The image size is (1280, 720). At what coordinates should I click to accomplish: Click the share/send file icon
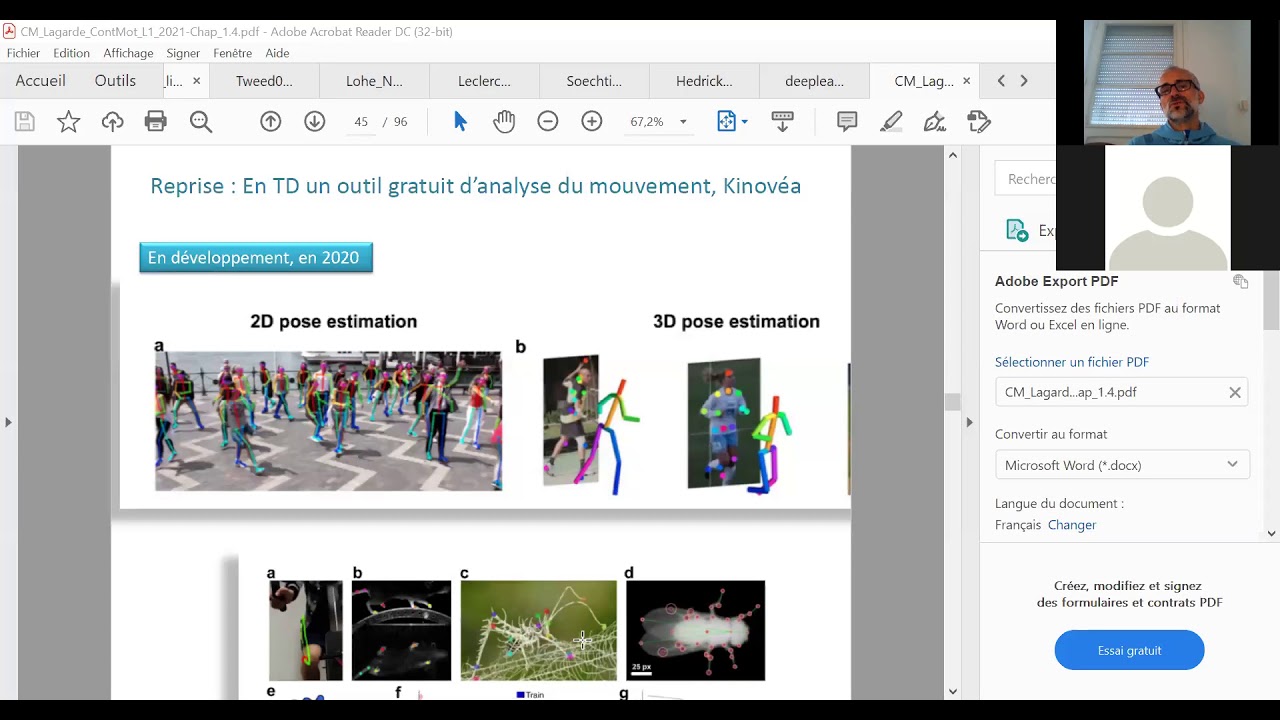979,122
